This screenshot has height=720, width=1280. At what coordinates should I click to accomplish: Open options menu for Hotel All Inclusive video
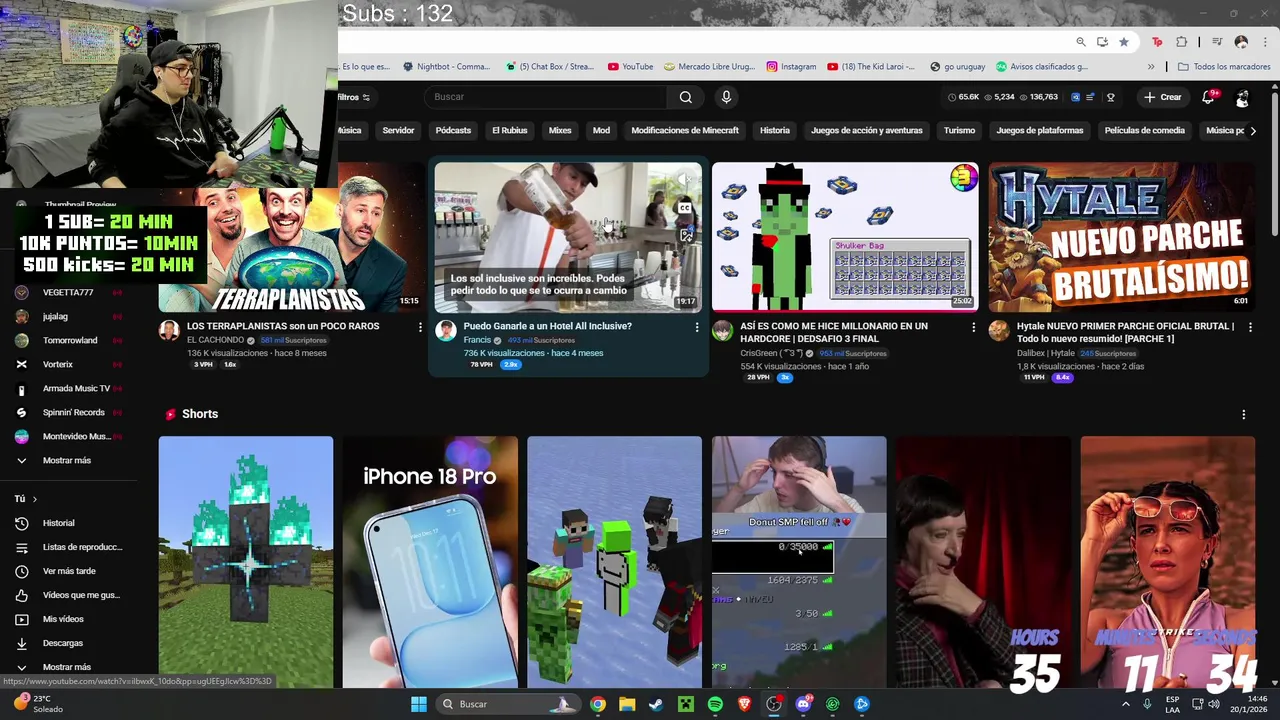697,327
